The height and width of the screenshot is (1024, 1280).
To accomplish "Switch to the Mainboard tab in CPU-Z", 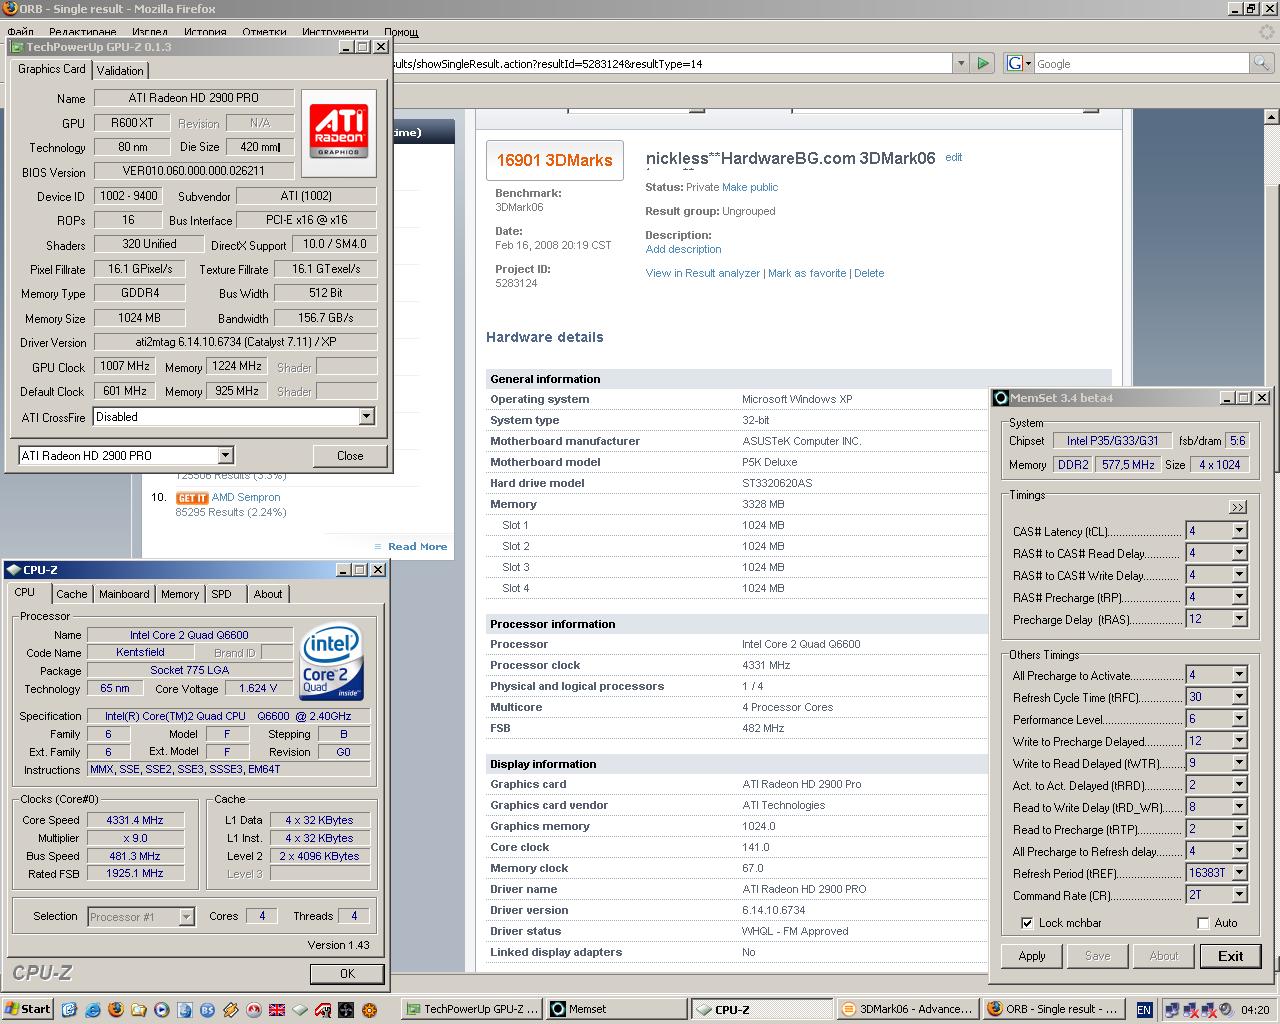I will pyautogui.click(x=124, y=594).
